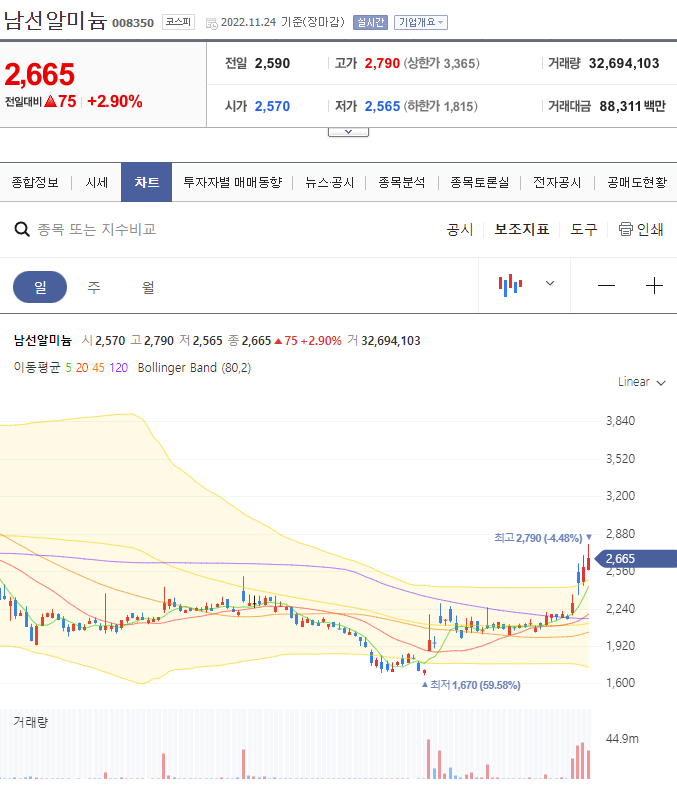Click the 5-day moving average label
677x789 pixels.
pos(68,368)
